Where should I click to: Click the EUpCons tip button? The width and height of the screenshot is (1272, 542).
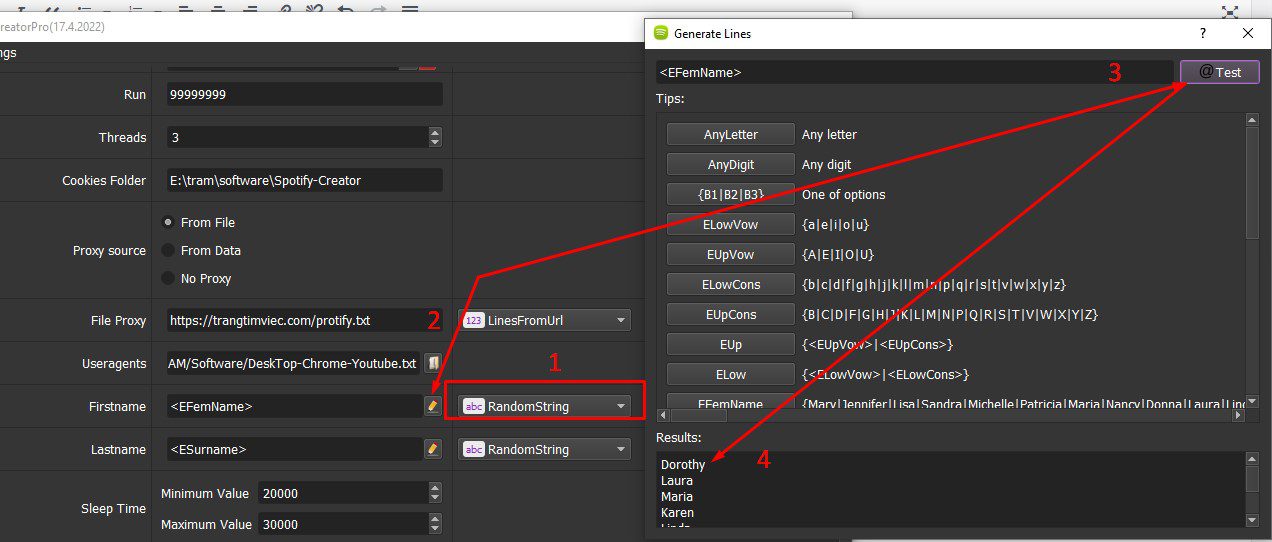(731, 314)
